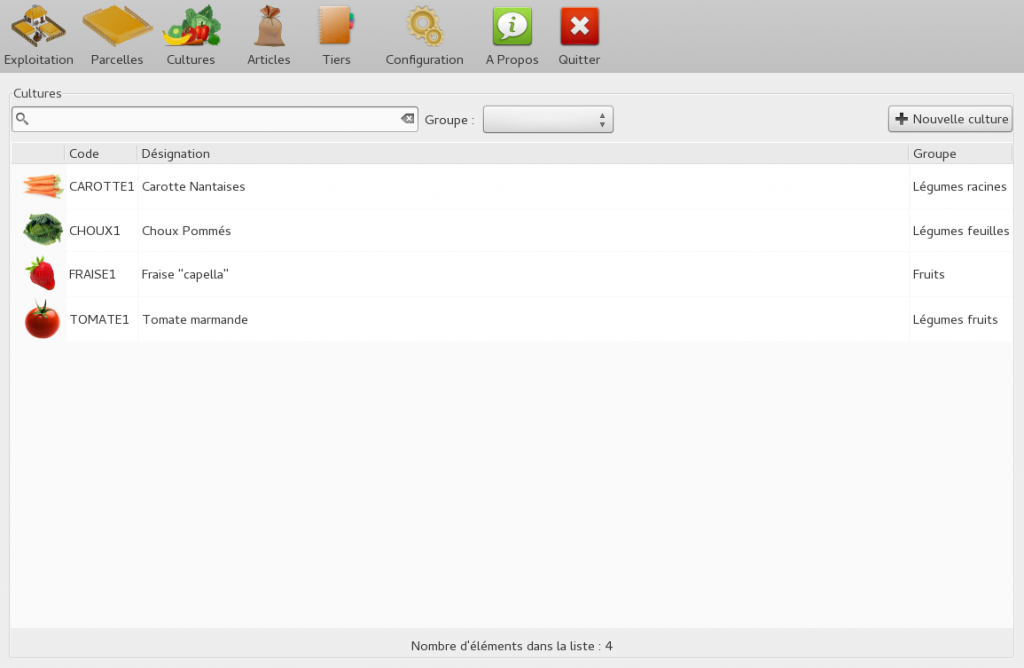Select the CAROTTE1 code cell

102,186
